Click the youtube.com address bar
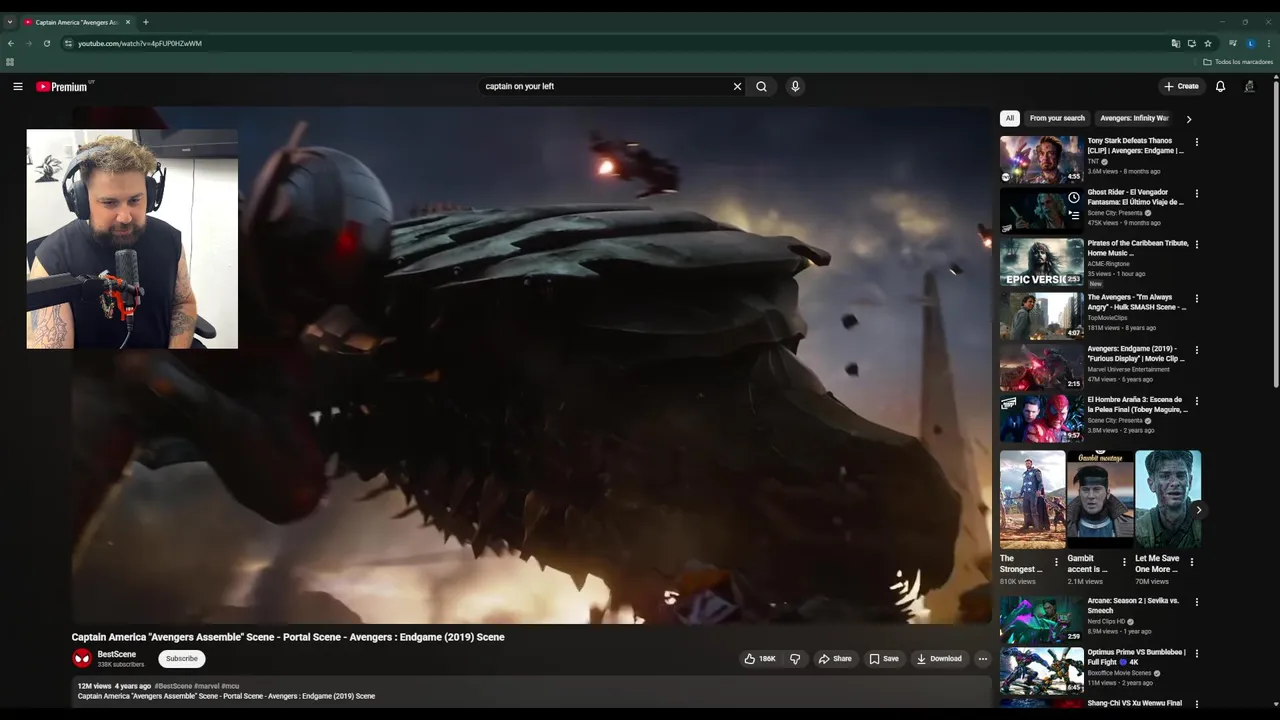This screenshot has height=720, width=1280. coord(615,43)
